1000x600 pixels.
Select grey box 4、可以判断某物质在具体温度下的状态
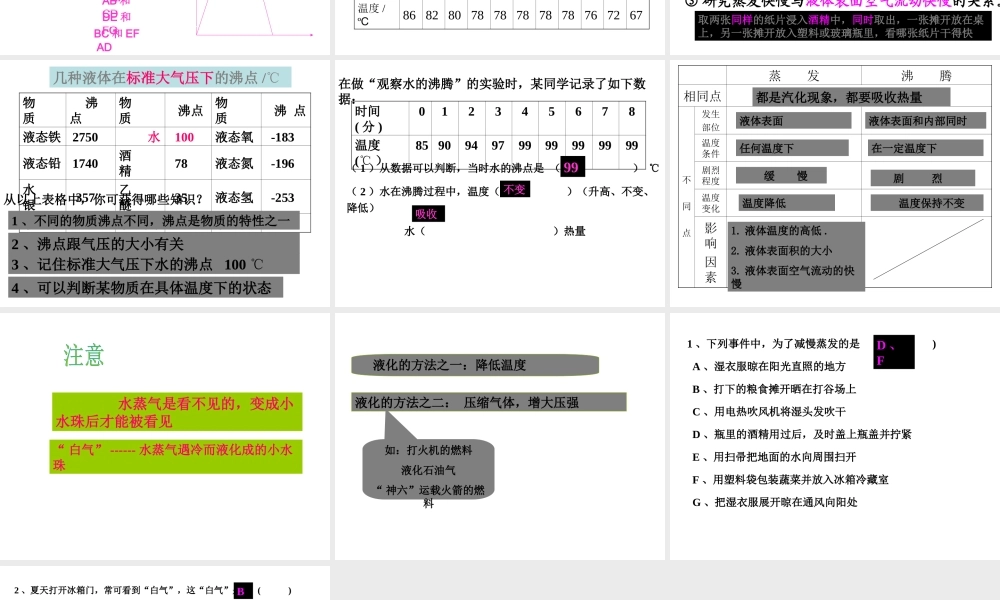[x=145, y=288]
